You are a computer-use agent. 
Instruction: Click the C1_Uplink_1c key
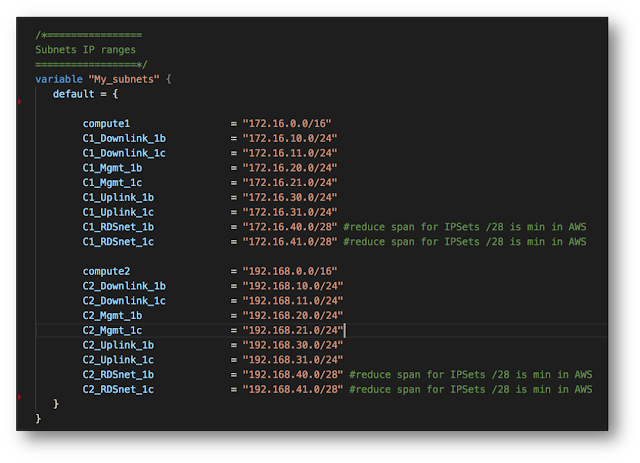point(118,212)
